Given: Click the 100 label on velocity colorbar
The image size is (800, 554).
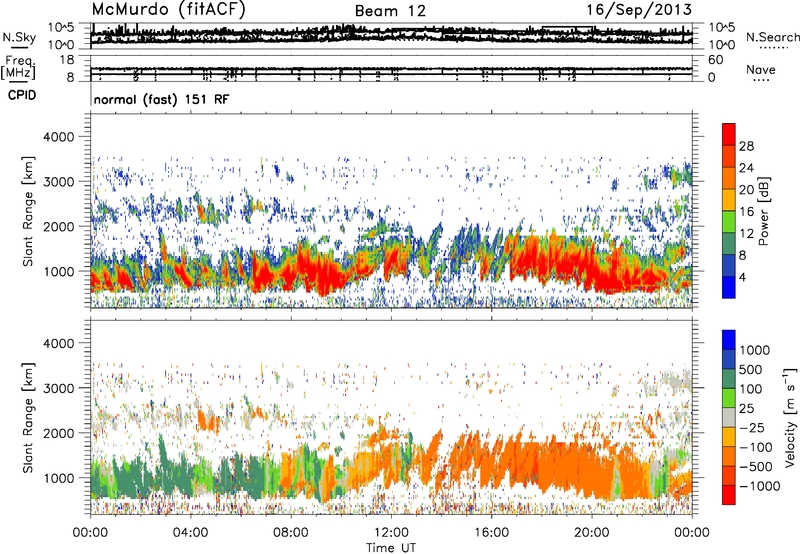Looking at the screenshot, I should click(x=751, y=389).
